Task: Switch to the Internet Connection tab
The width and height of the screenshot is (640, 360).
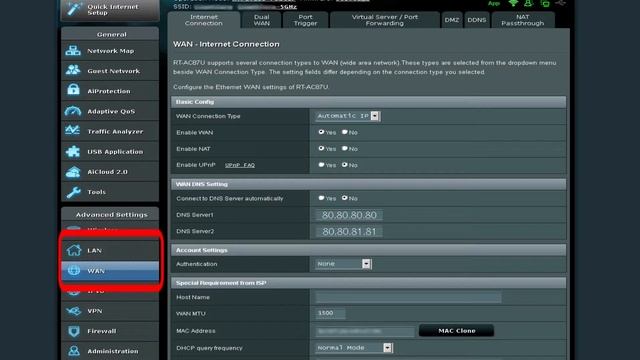Action: (x=204, y=20)
